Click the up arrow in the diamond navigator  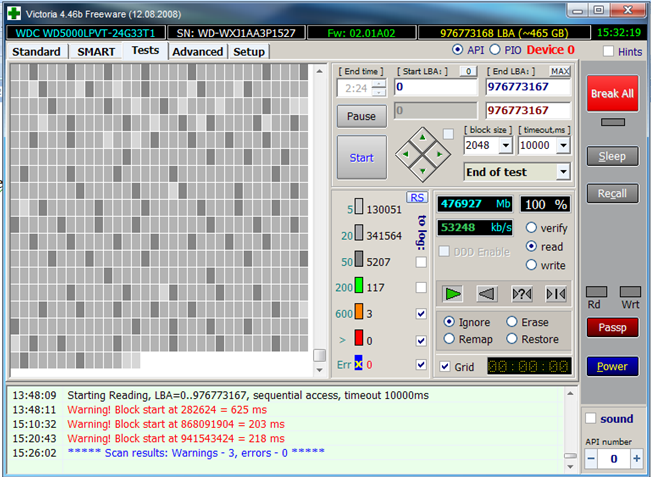click(x=422, y=137)
